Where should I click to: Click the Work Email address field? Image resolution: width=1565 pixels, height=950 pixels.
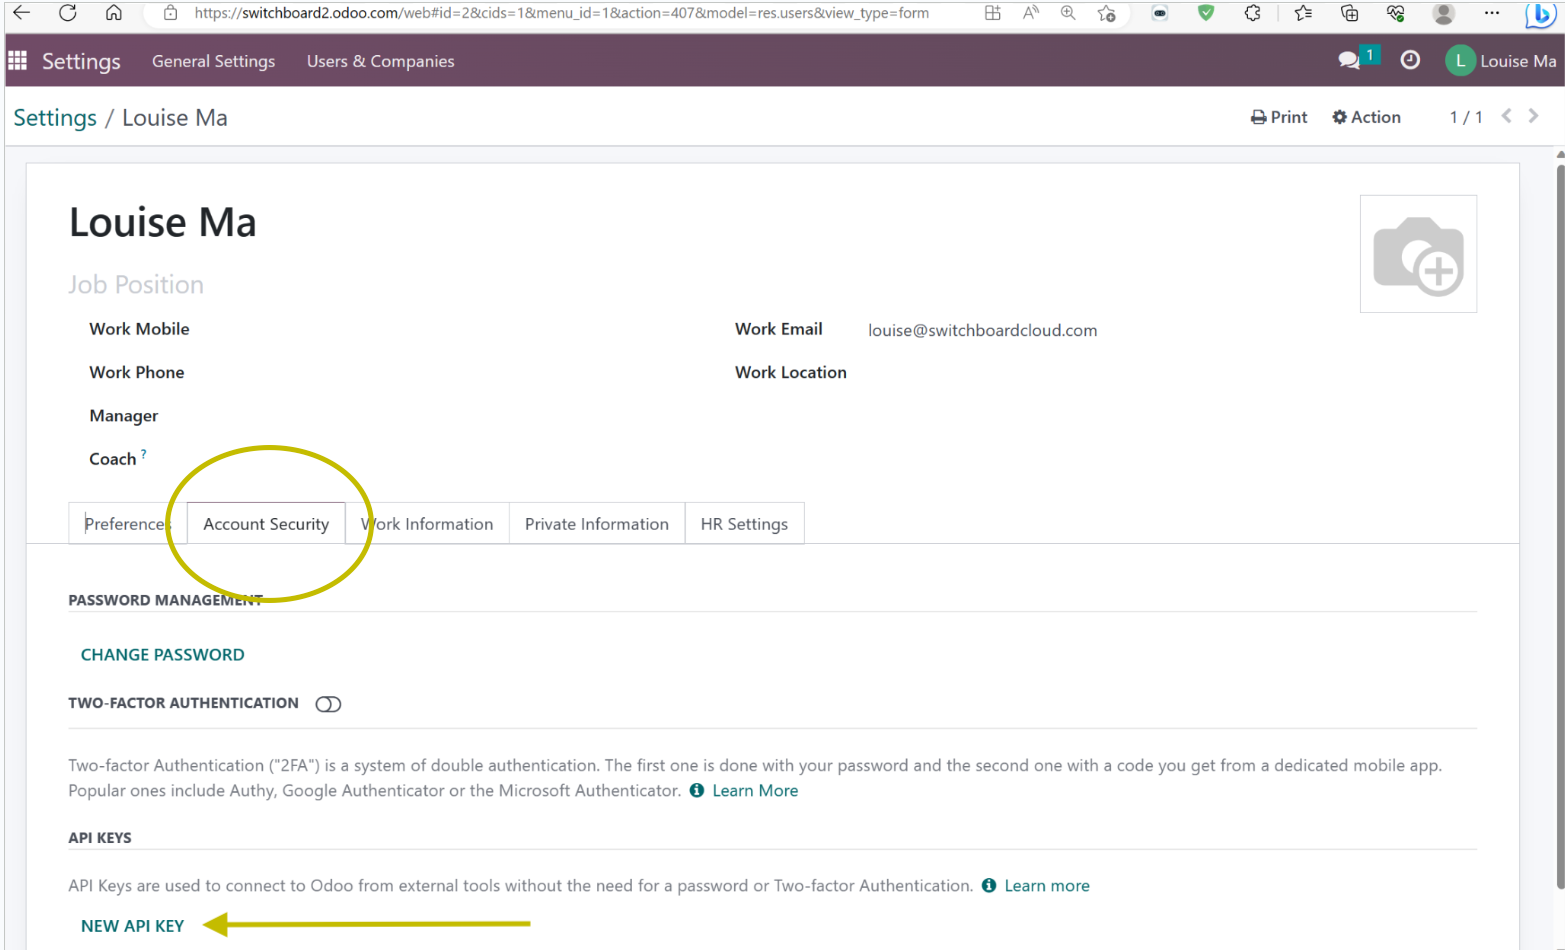click(982, 330)
